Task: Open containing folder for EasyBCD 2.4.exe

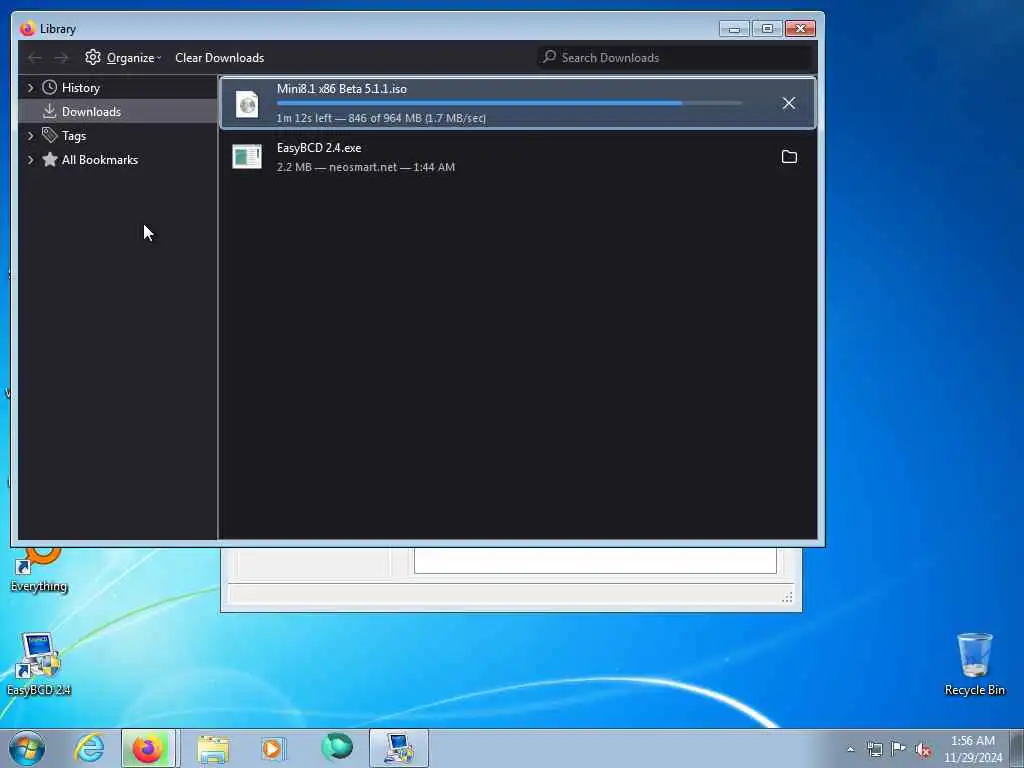Action: click(x=789, y=157)
